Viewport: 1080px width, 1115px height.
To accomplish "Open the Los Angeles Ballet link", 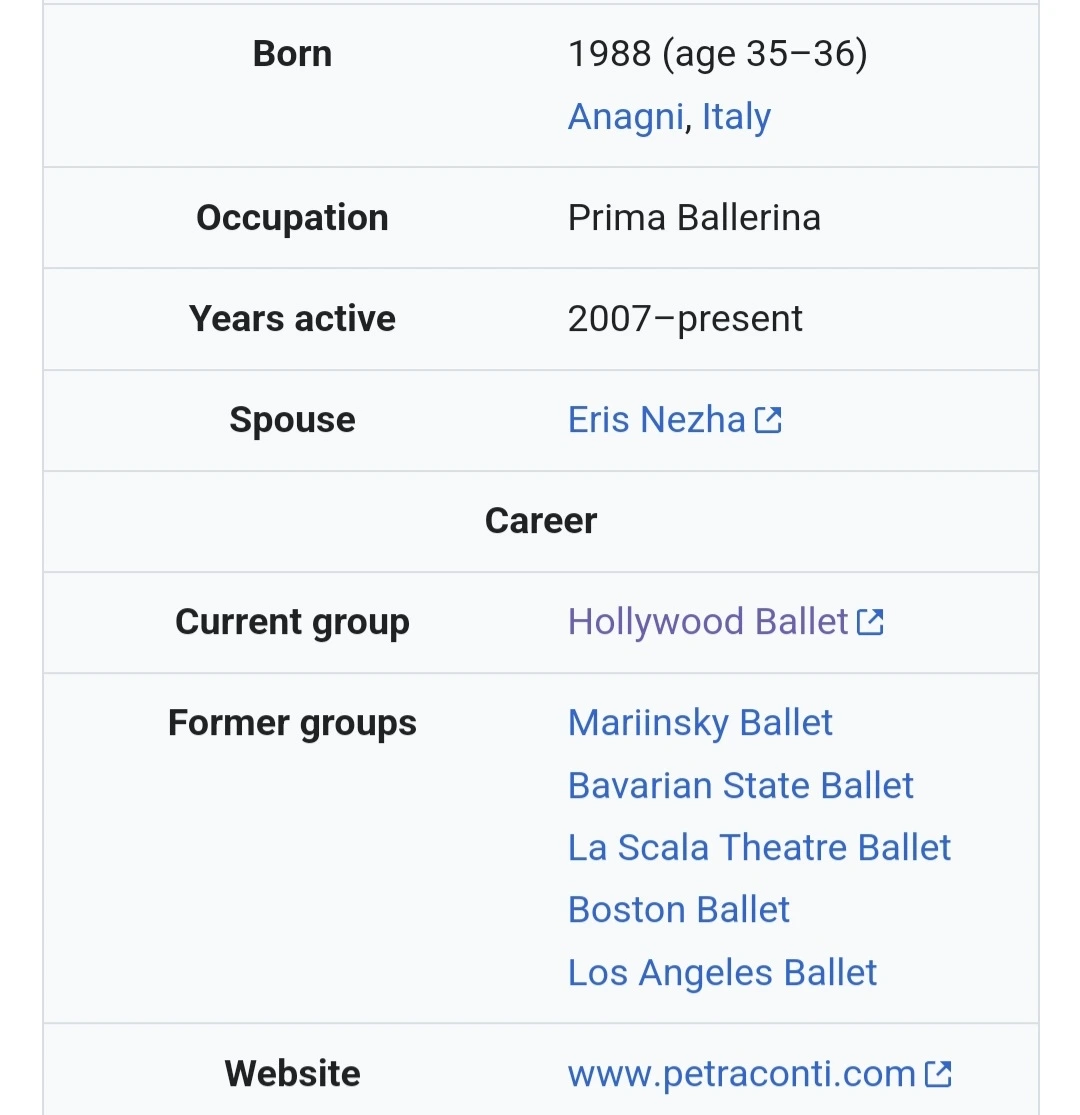I will pyautogui.click(x=722, y=973).
